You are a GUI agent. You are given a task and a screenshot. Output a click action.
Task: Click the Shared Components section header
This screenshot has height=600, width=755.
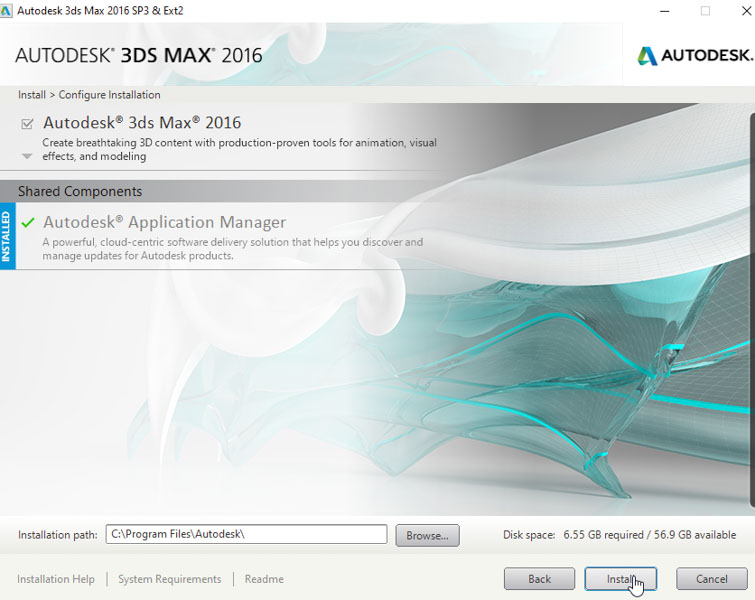coord(80,191)
